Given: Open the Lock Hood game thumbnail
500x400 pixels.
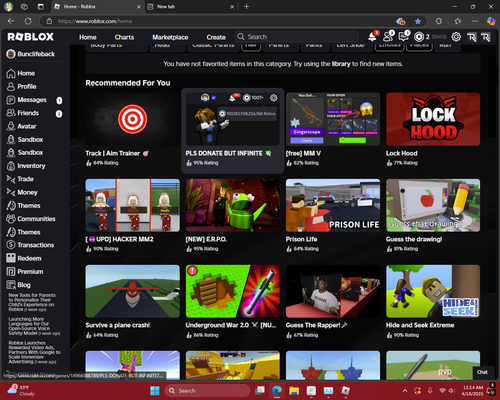Looking at the screenshot, I should point(433,119).
